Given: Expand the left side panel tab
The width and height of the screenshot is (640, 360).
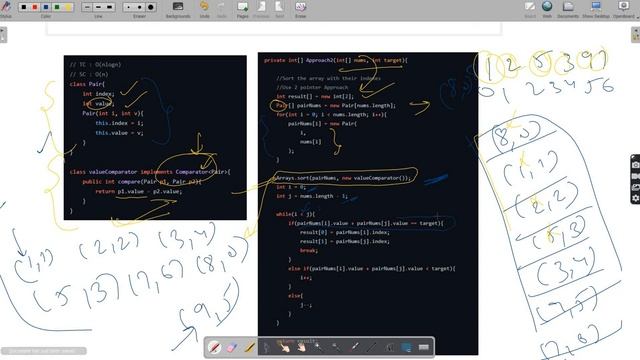Looking at the screenshot, I should (x=3, y=35).
